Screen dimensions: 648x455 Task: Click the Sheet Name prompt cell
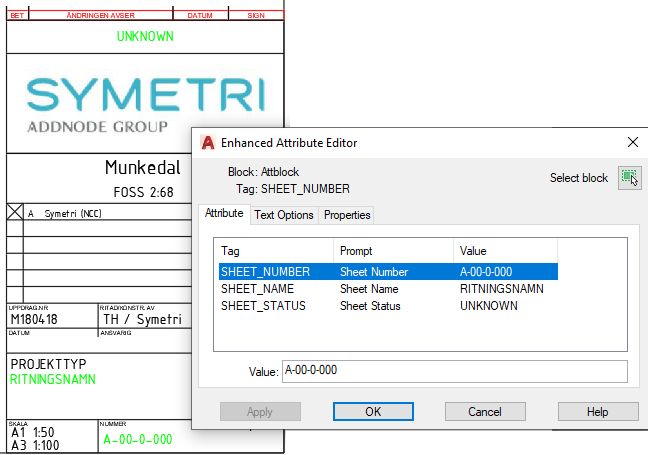(369, 289)
